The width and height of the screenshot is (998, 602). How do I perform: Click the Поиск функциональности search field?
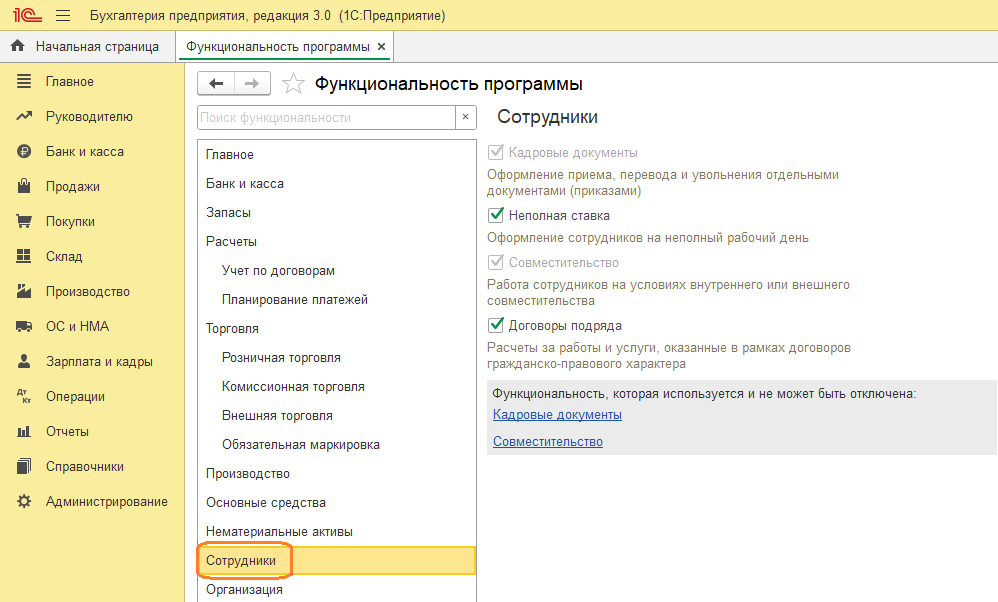326,118
